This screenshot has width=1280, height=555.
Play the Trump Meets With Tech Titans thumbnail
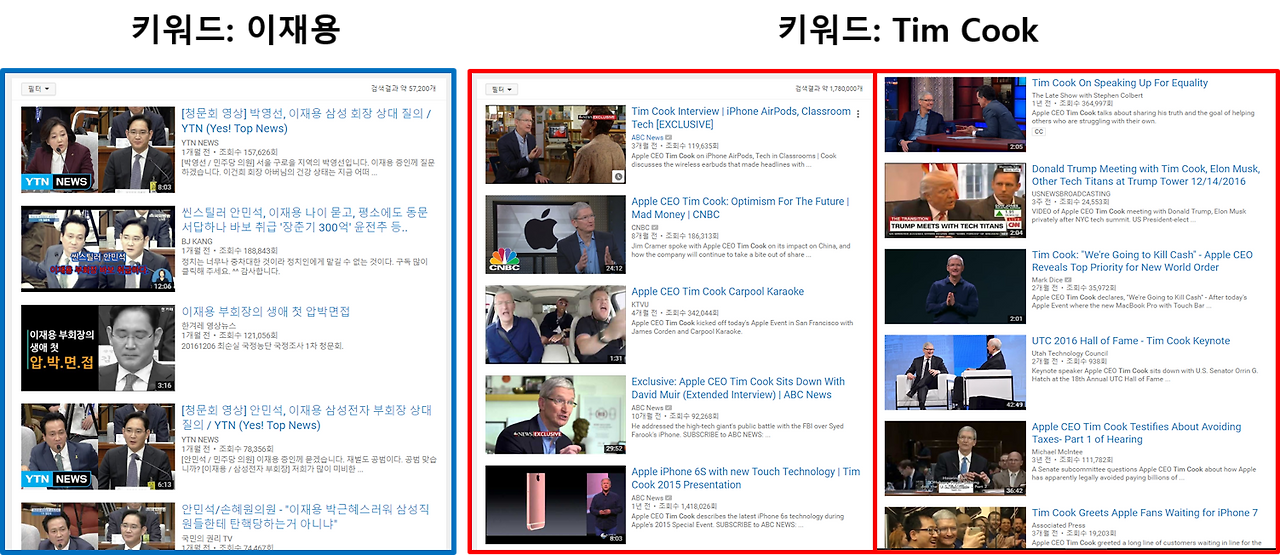click(x=955, y=200)
